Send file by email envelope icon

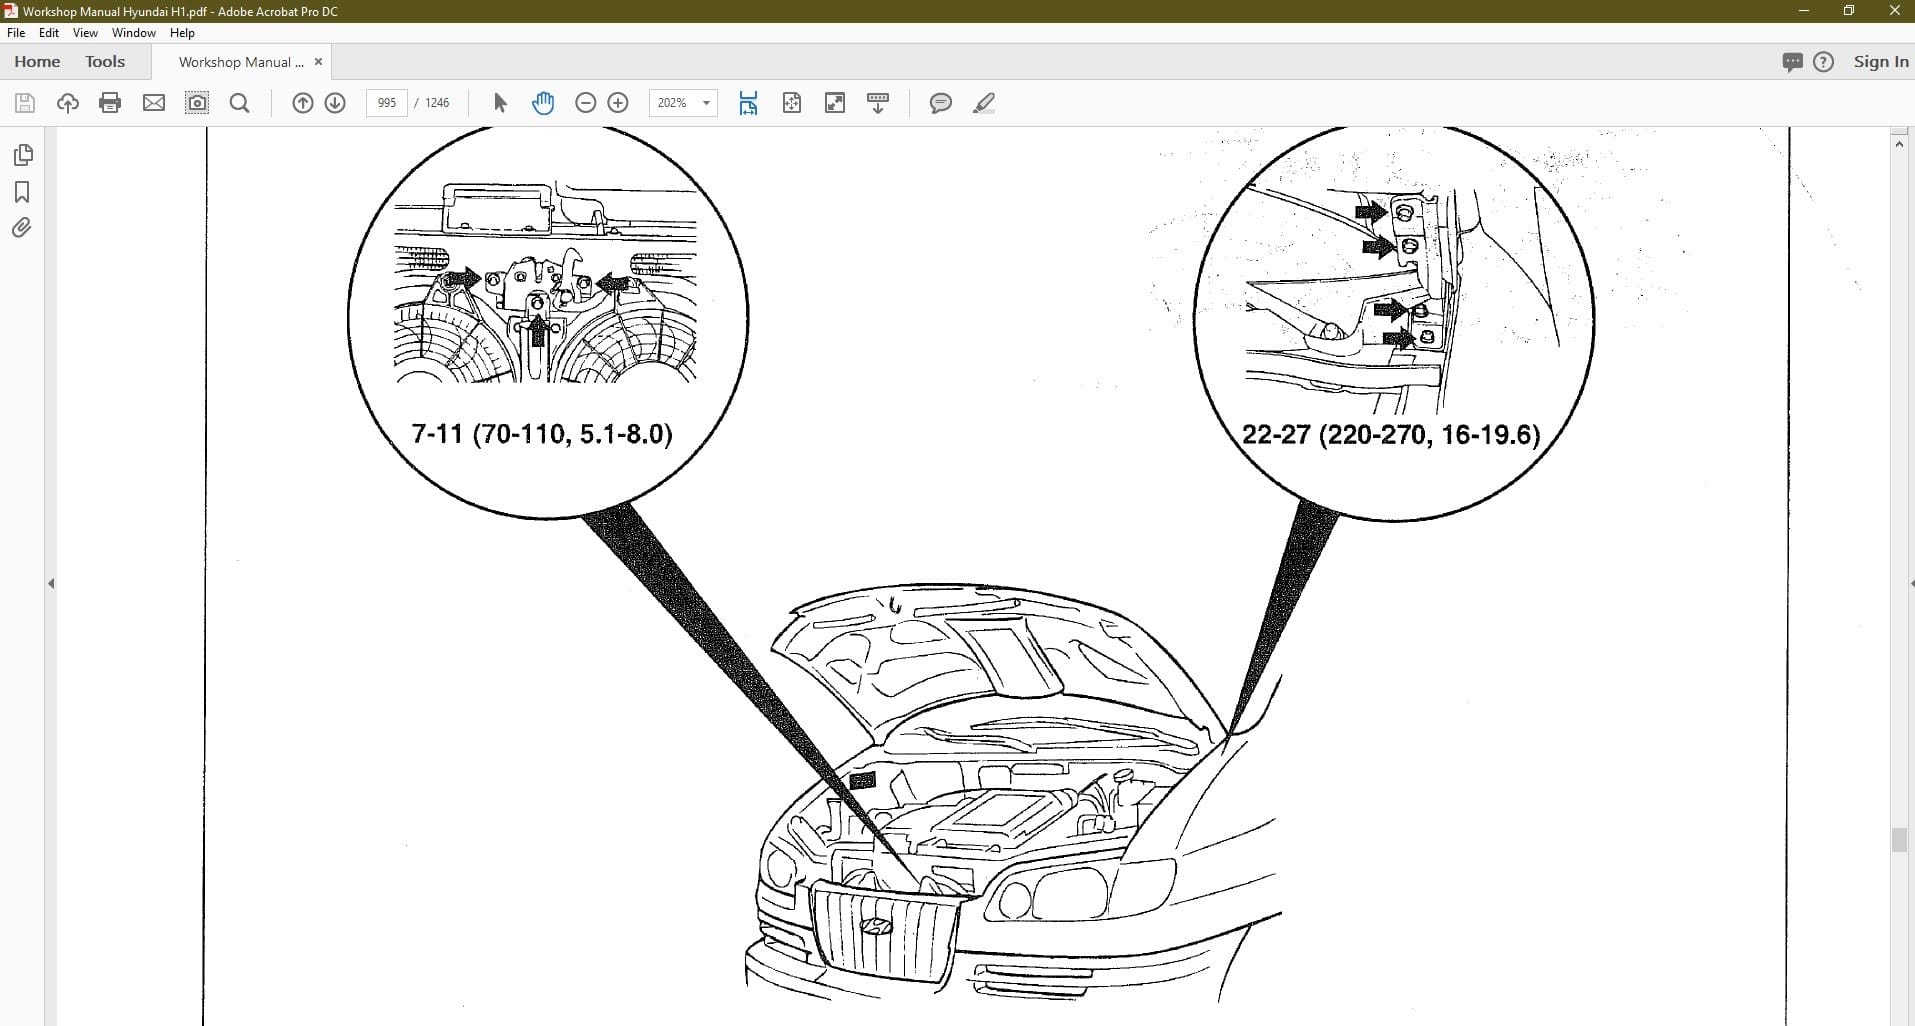coord(154,103)
